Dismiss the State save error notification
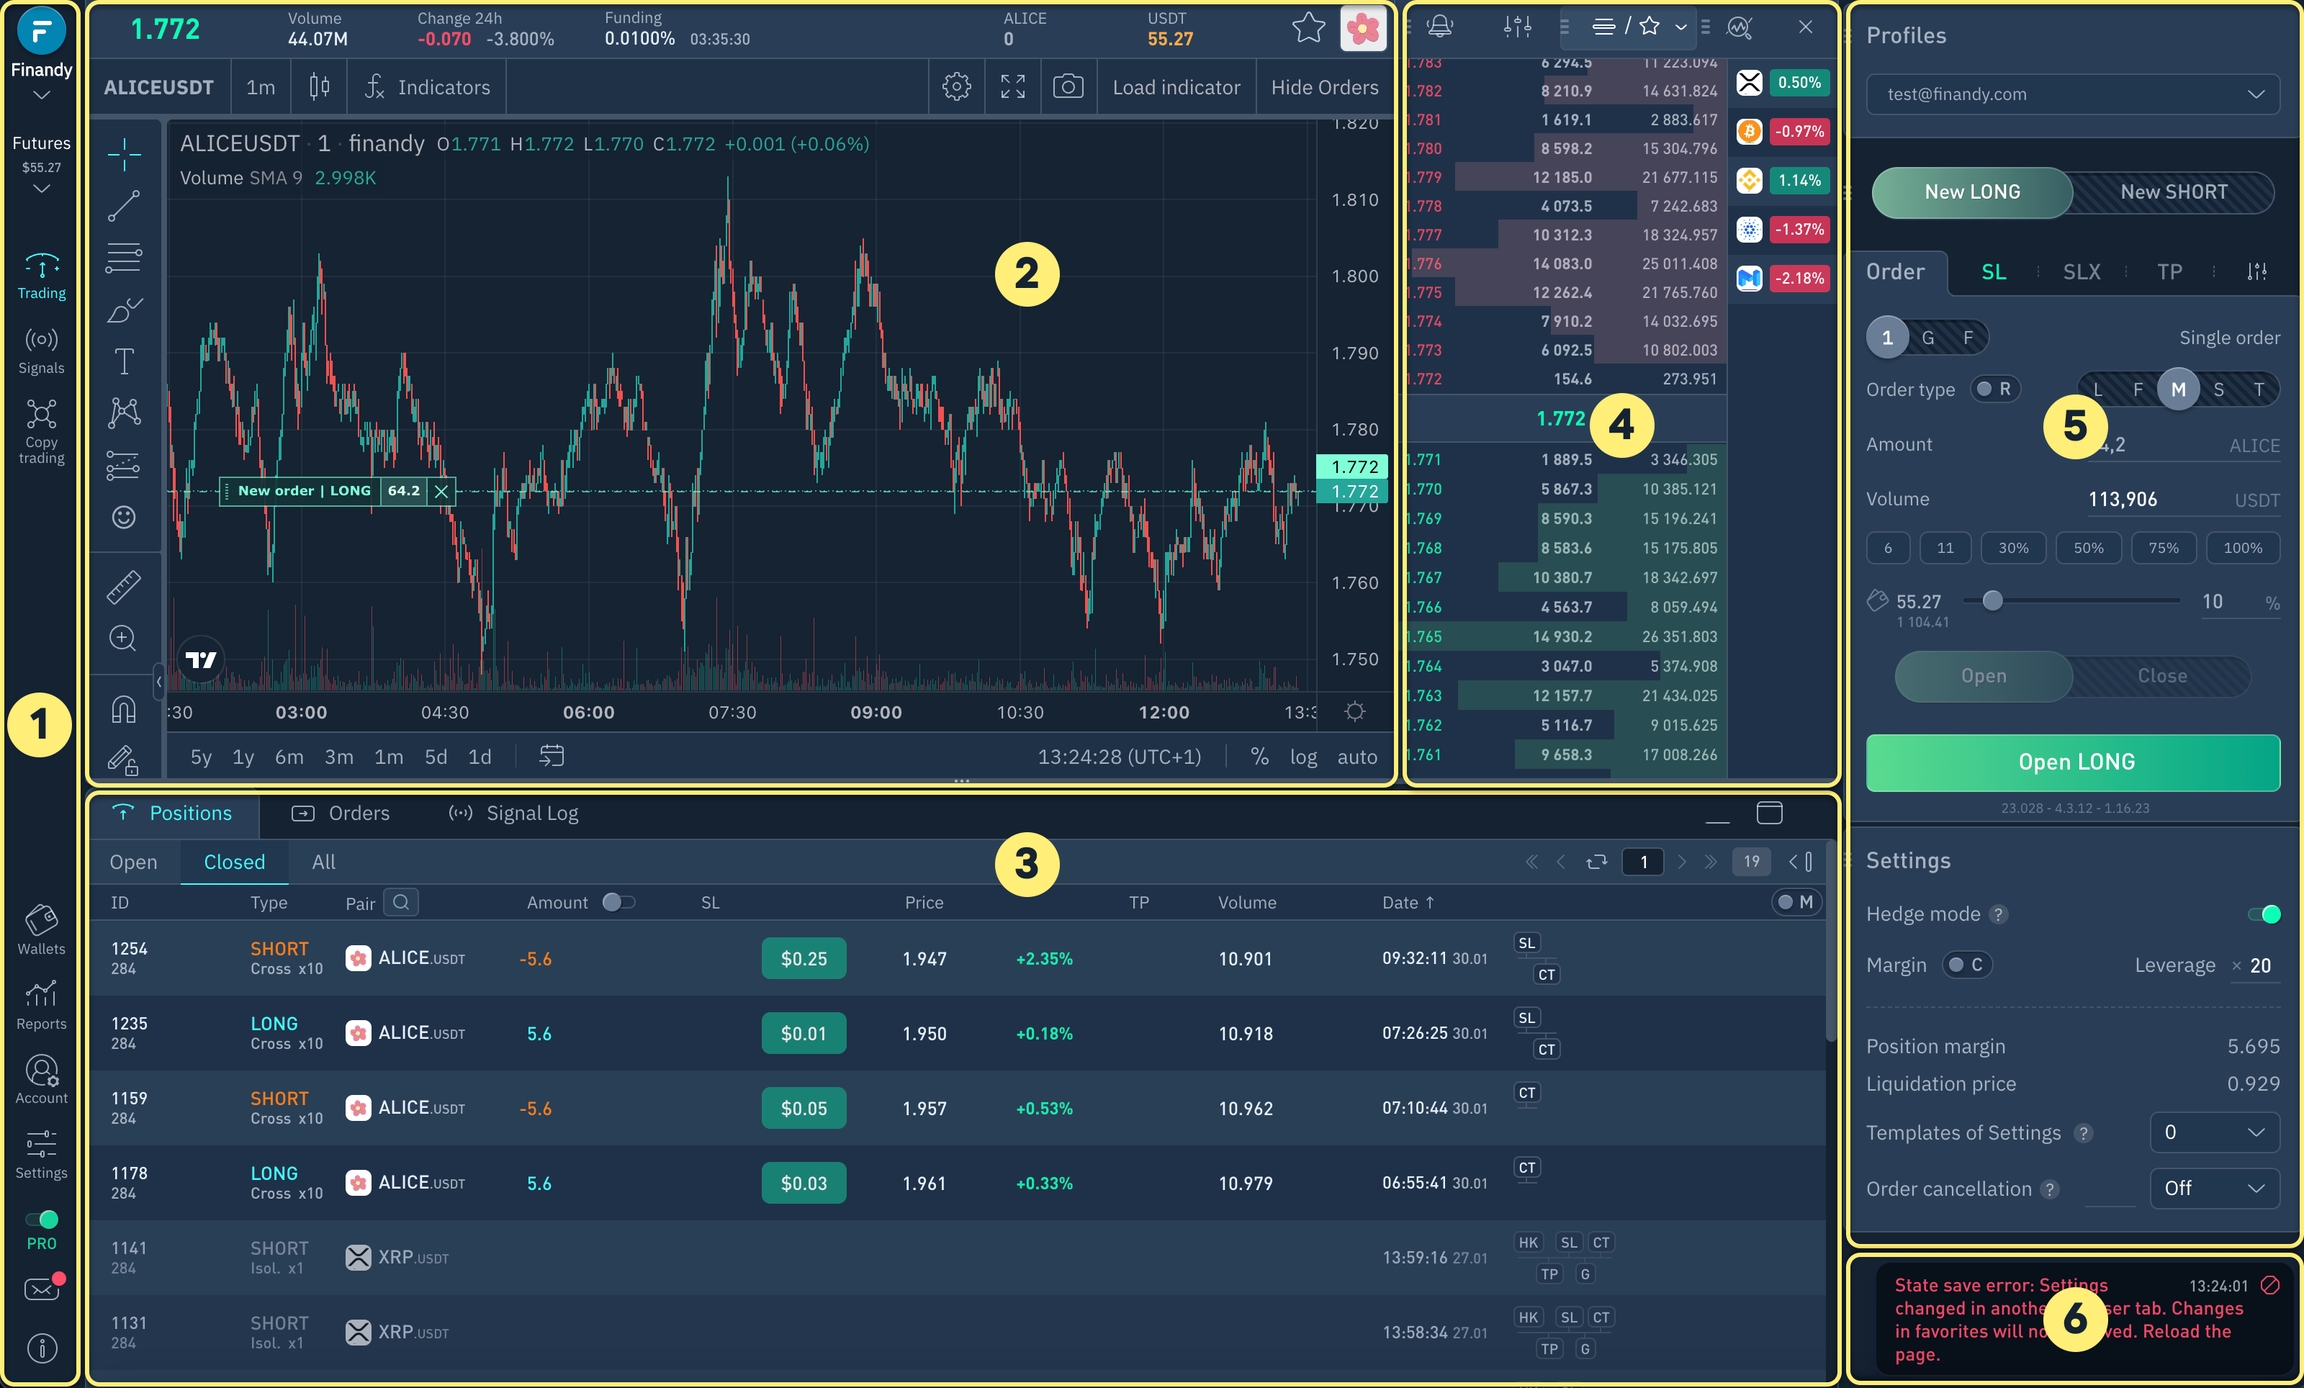This screenshot has height=1388, width=2304. pyautogui.click(x=2270, y=1285)
